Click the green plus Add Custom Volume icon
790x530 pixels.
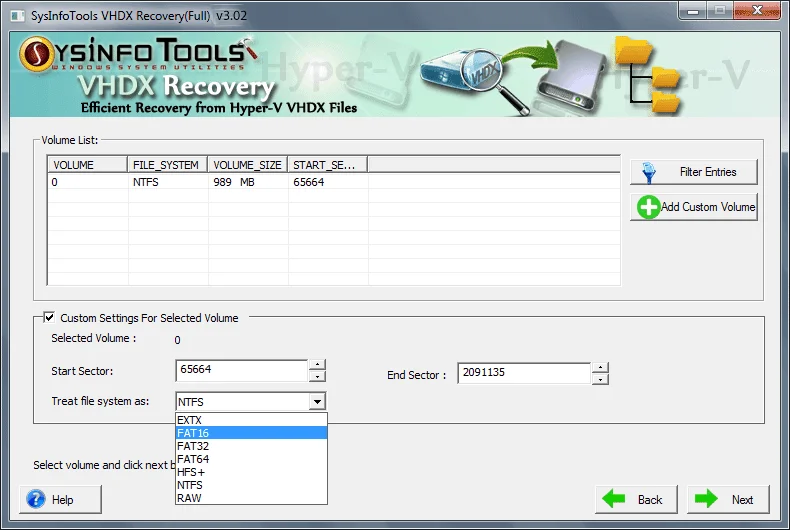pyautogui.click(x=648, y=207)
